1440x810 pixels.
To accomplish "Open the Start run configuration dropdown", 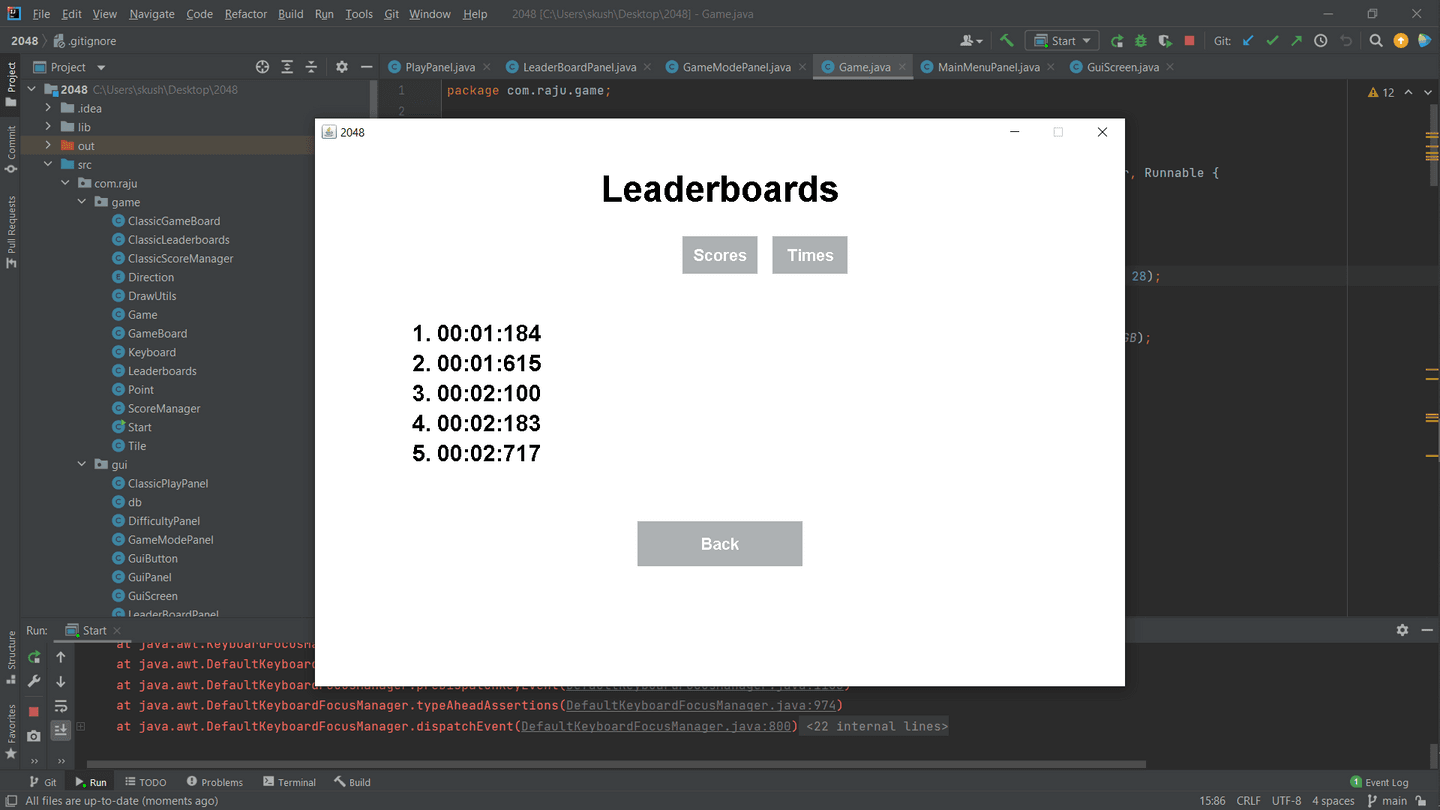I will point(1062,41).
